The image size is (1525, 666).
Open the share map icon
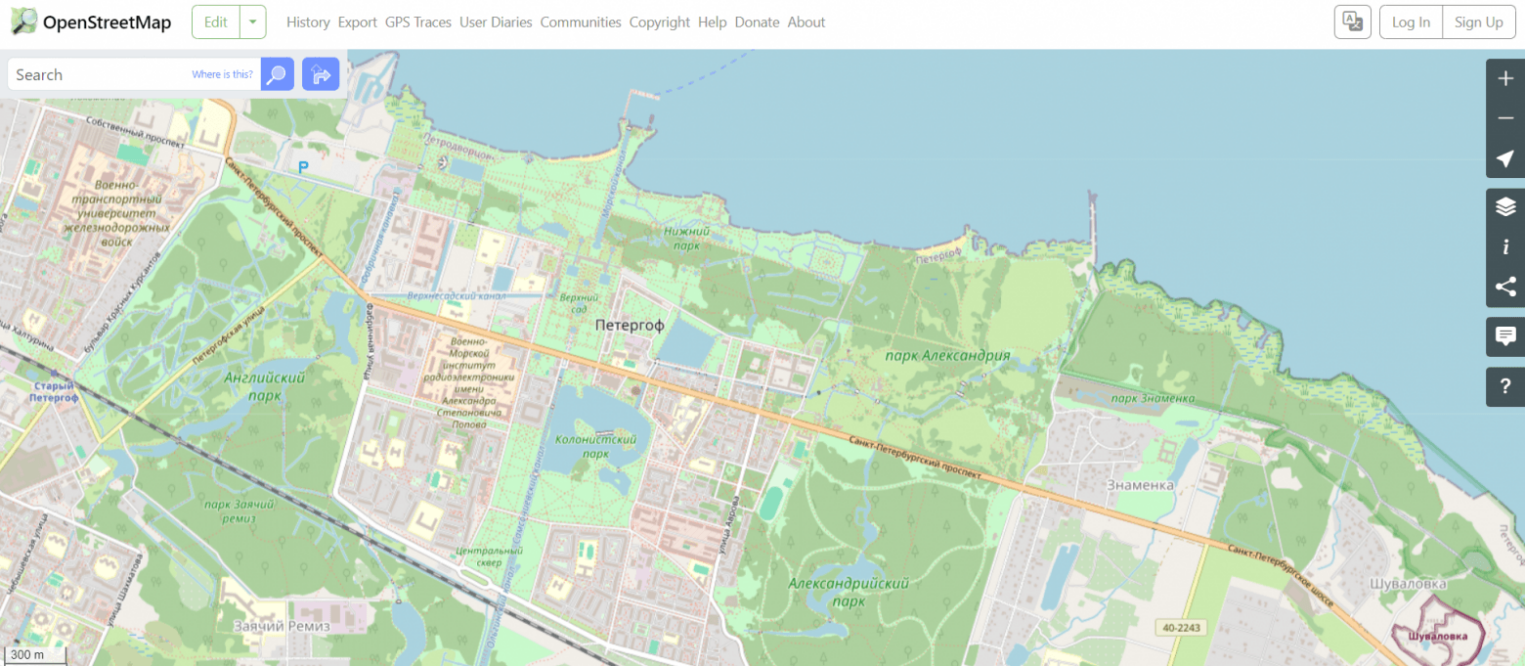click(1505, 287)
